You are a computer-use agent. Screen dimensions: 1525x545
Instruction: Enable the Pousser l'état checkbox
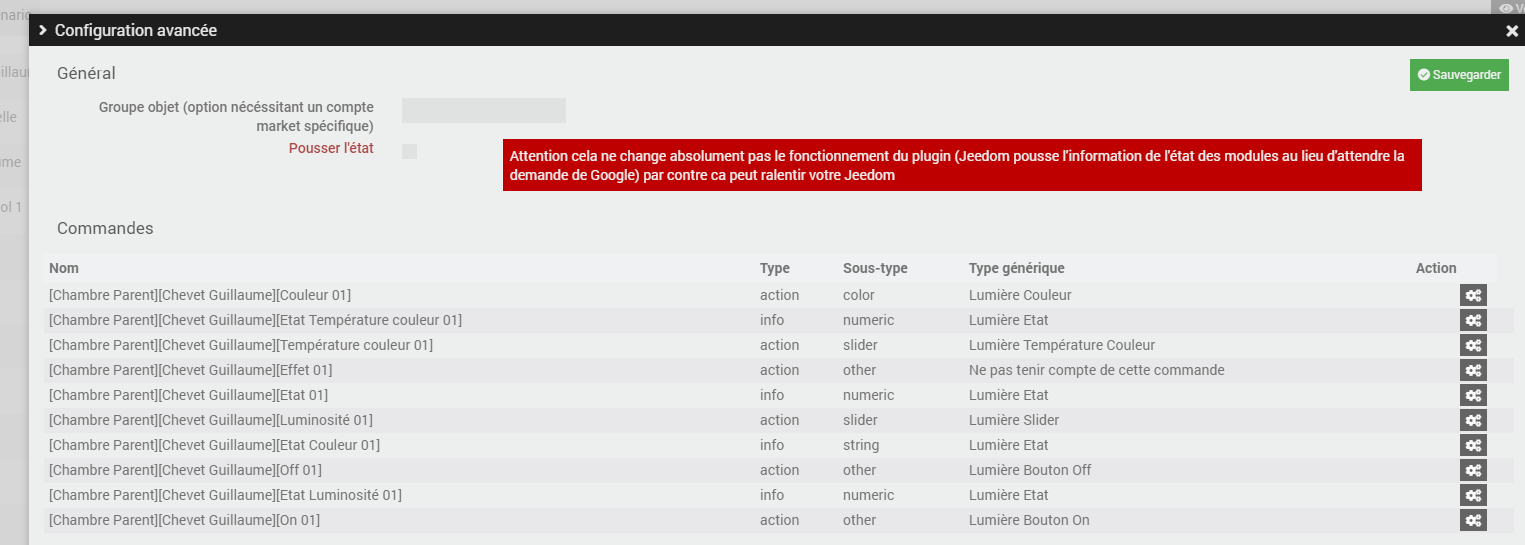coord(409,151)
